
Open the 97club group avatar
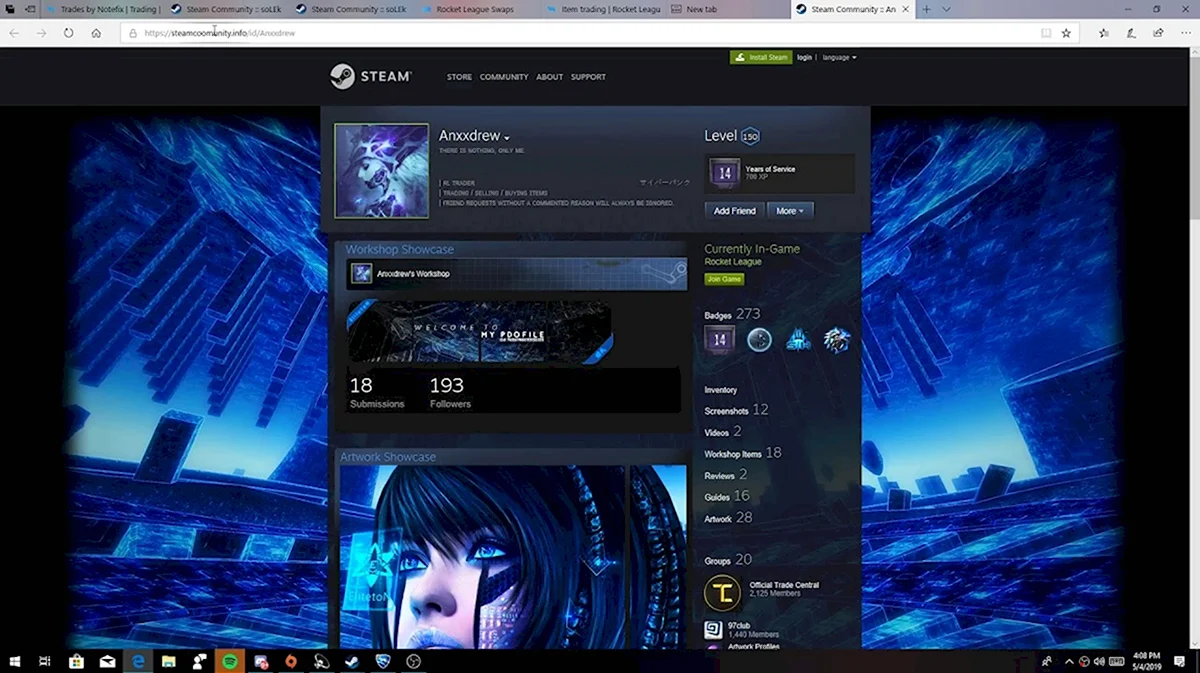(713, 630)
